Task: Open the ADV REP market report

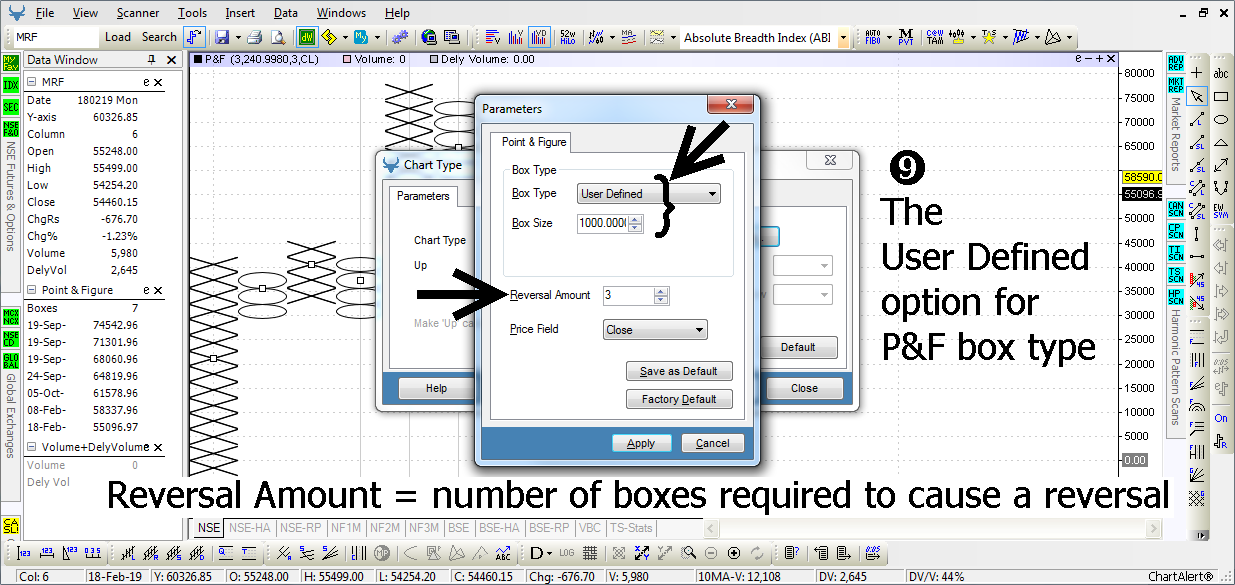Action: (x=1176, y=63)
